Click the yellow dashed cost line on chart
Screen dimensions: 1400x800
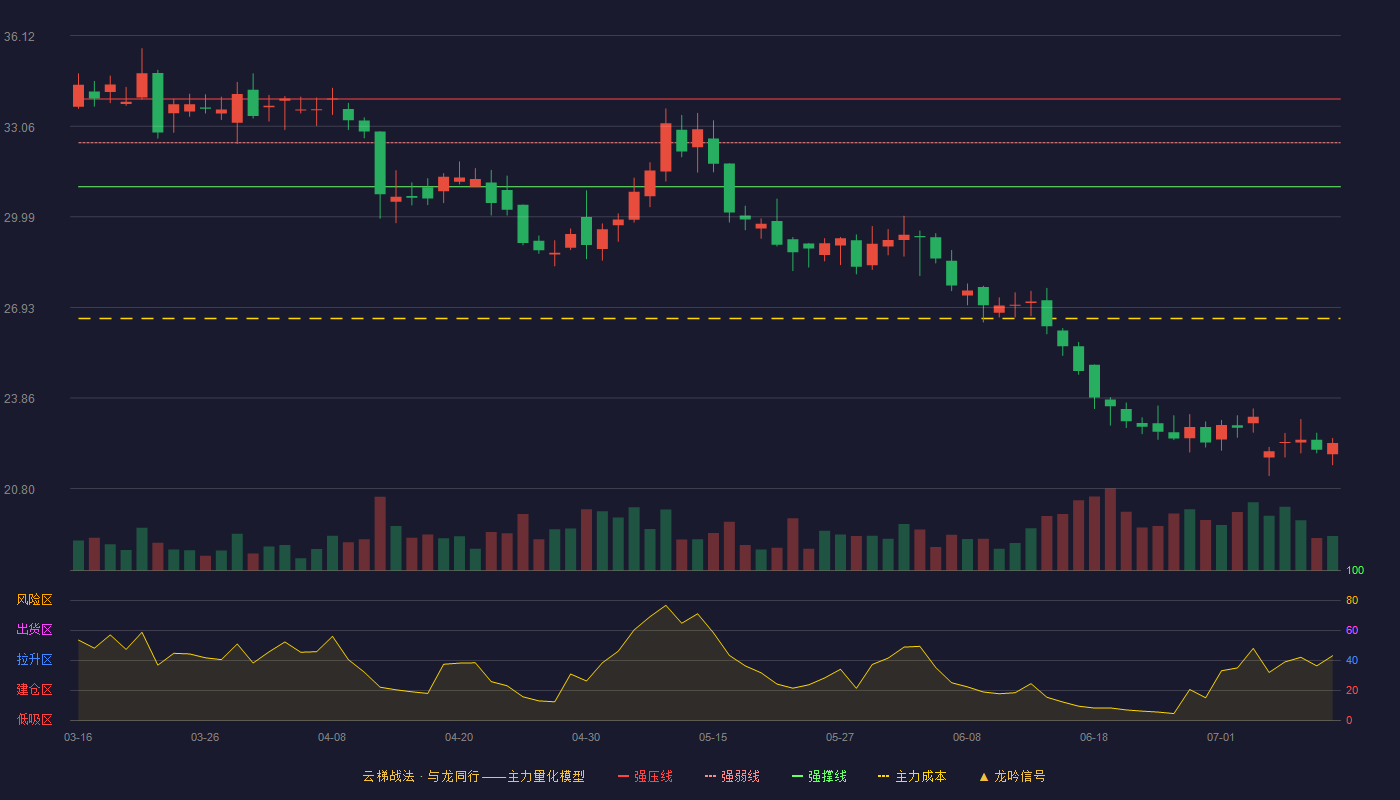(709, 319)
